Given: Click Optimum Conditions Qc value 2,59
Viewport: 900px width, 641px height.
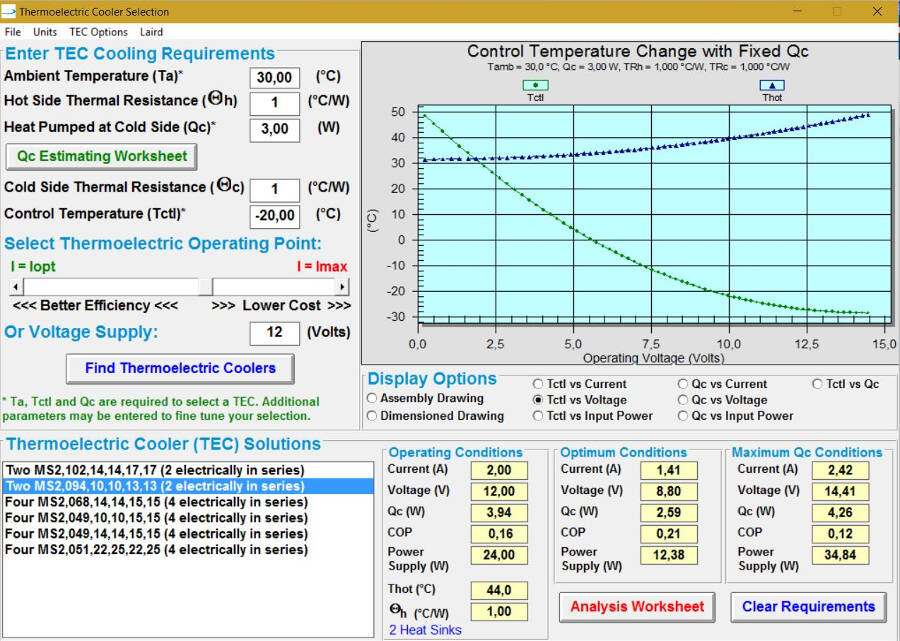Looking at the screenshot, I should click(x=669, y=512).
